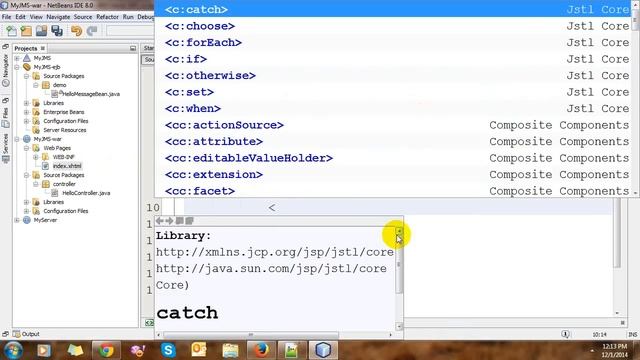
Task: Open Outlook from the taskbar
Action: coord(199,350)
